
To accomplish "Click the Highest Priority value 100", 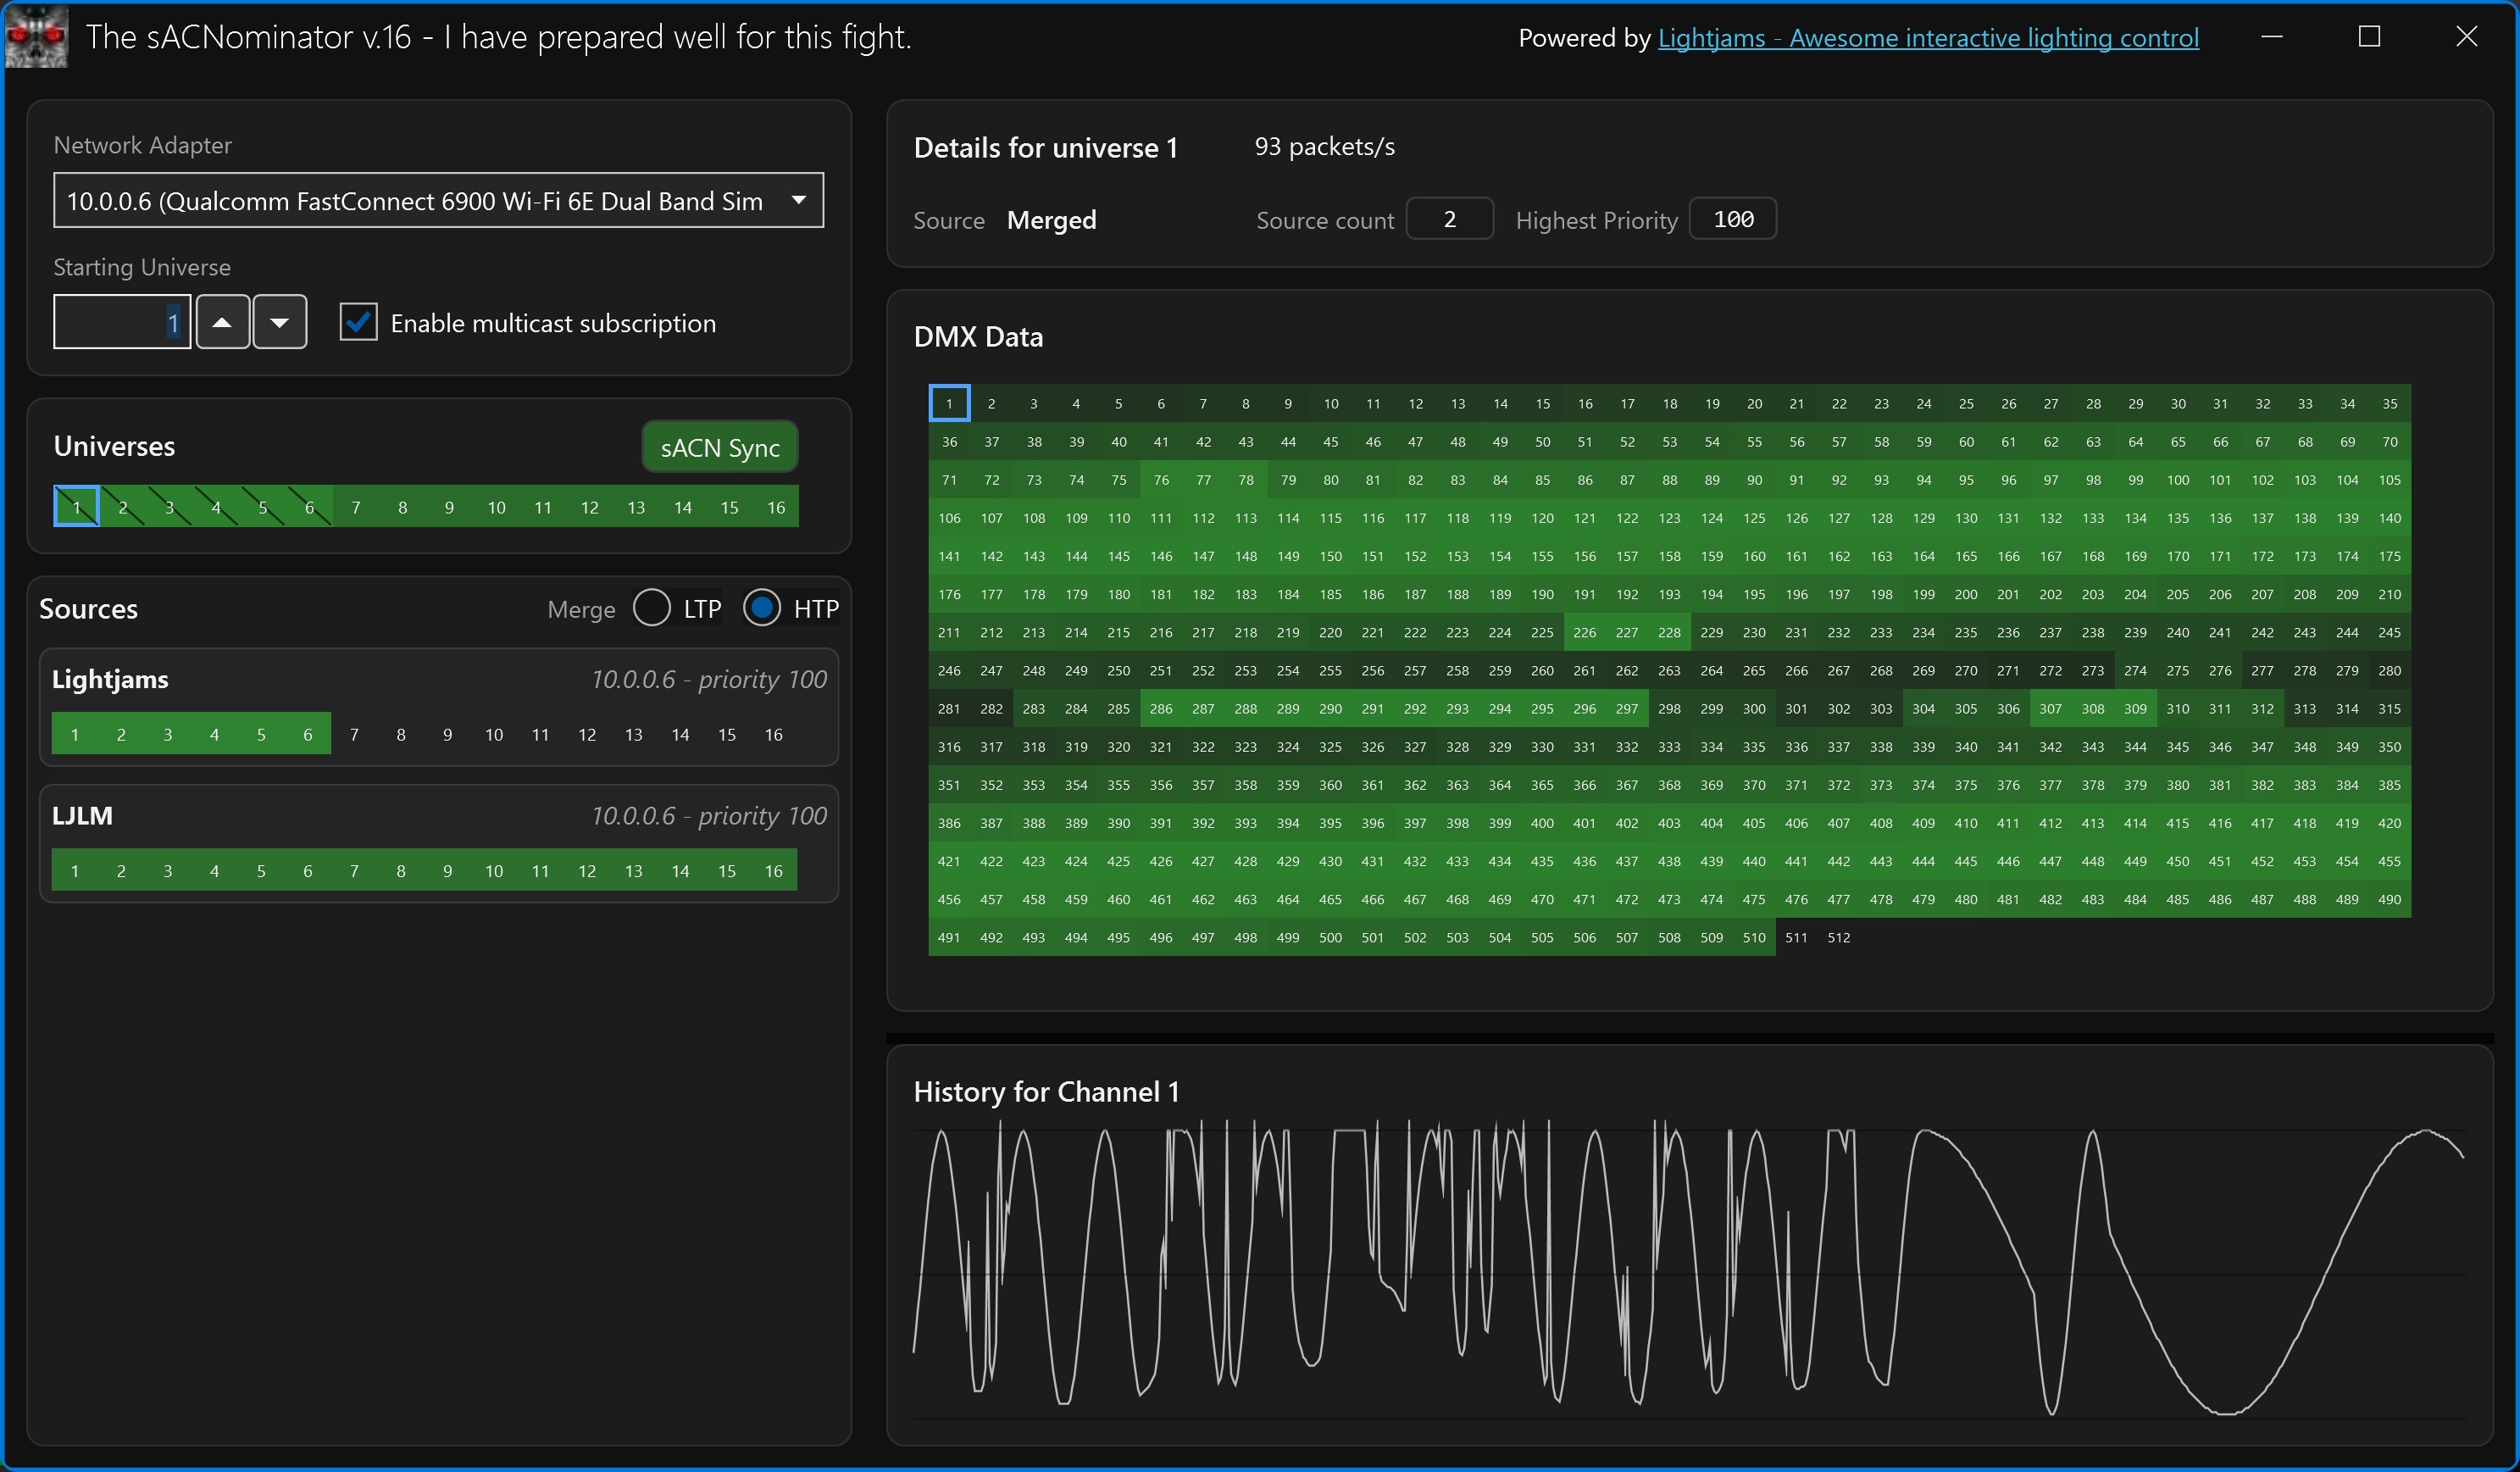I will (1733, 219).
